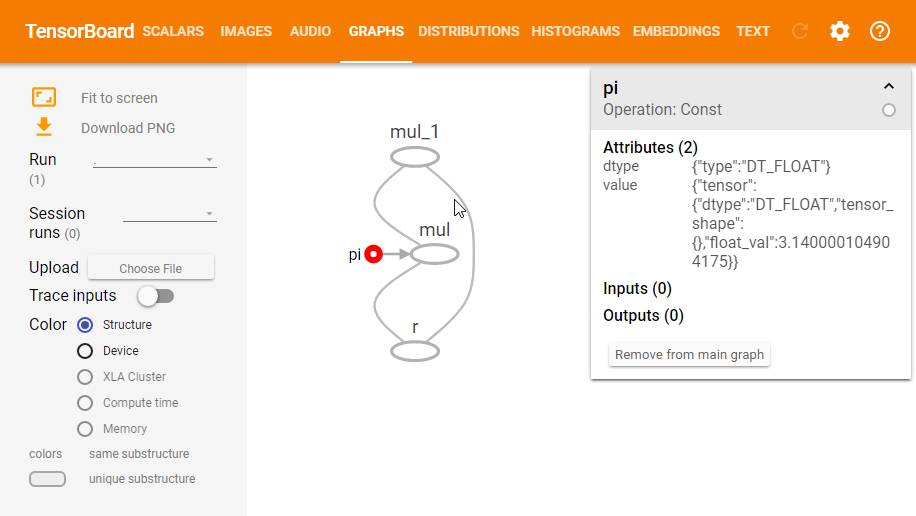Select Structure color radio button
The width and height of the screenshot is (916, 516).
[x=85, y=325]
